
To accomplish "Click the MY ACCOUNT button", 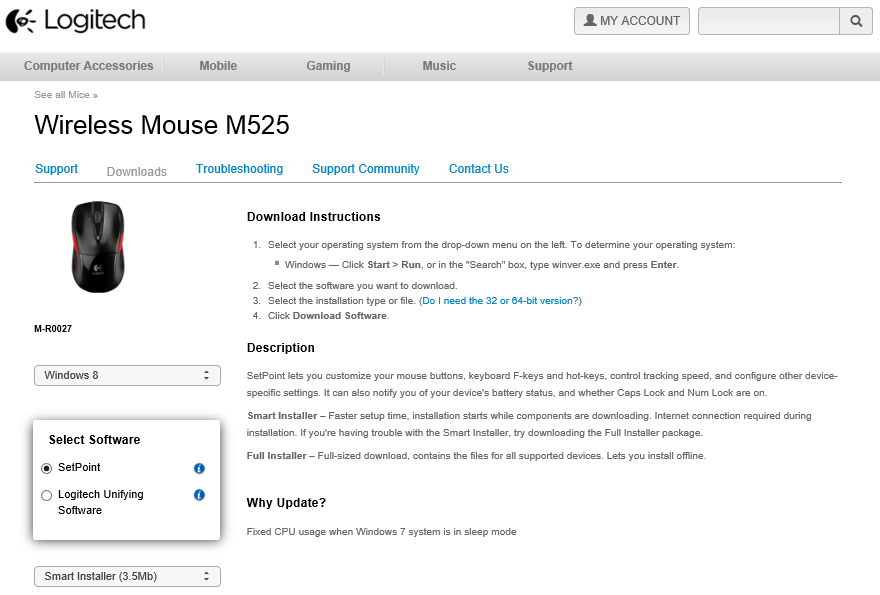I will (632, 20).
